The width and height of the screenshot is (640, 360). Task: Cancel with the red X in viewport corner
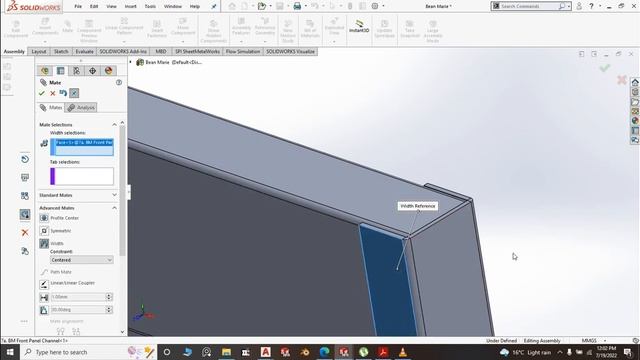click(x=622, y=80)
